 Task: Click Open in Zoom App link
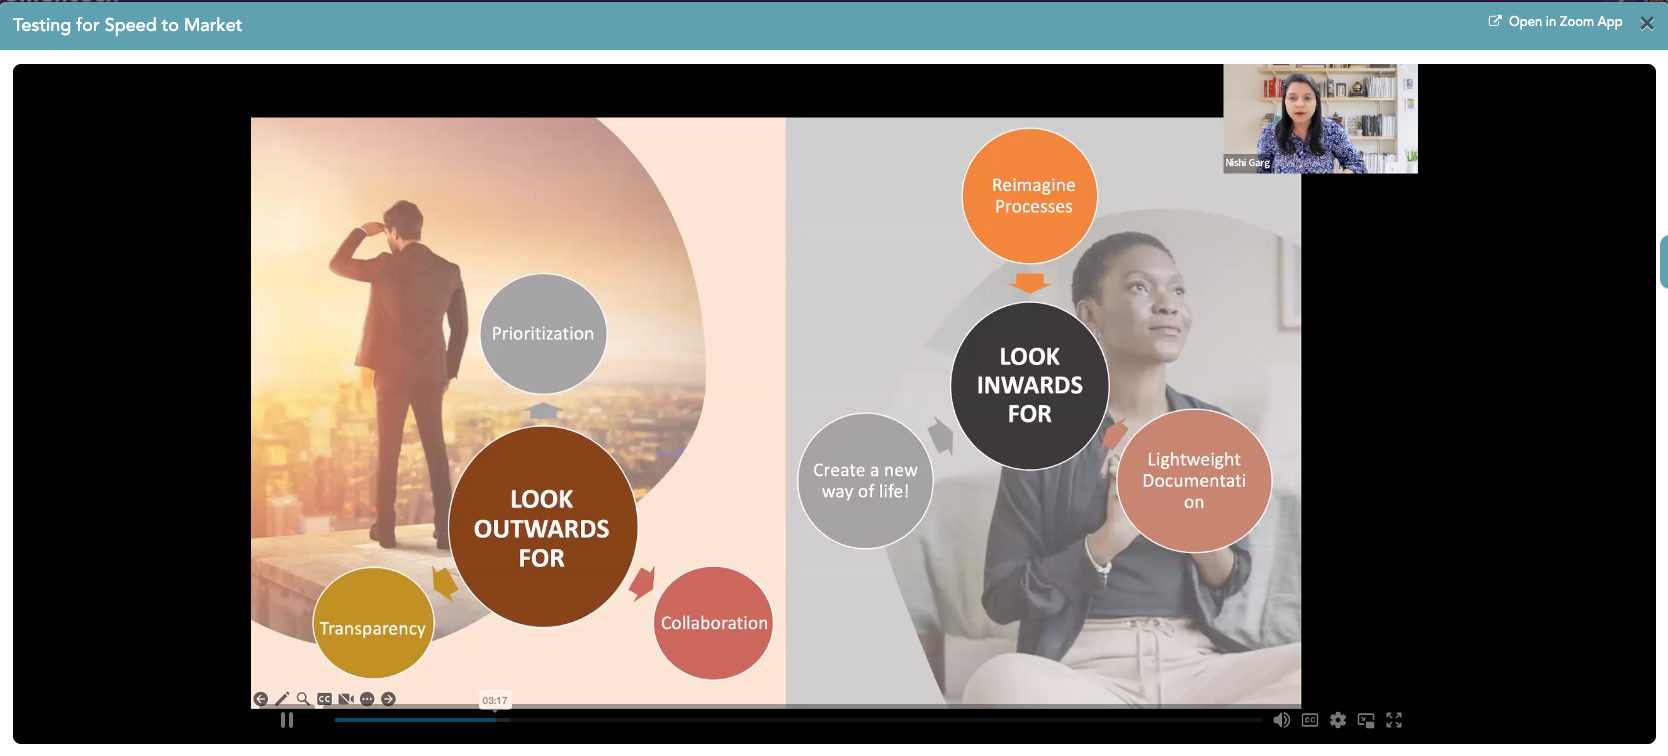coord(1565,22)
